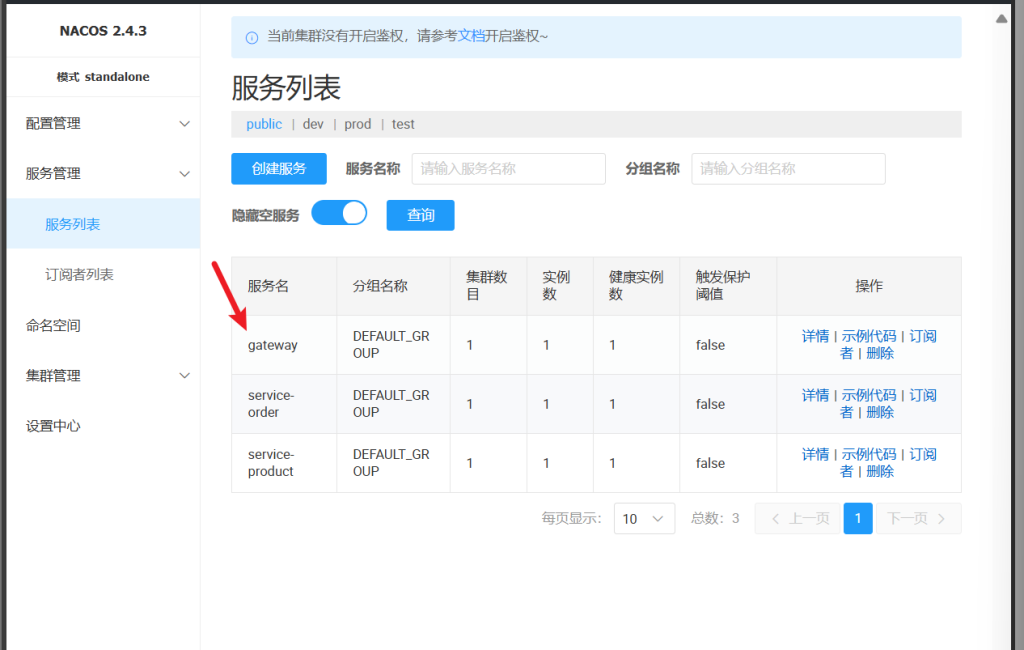1024x650 pixels.
Task: Open 订阅者列表 in the sidebar
Action: click(80, 274)
